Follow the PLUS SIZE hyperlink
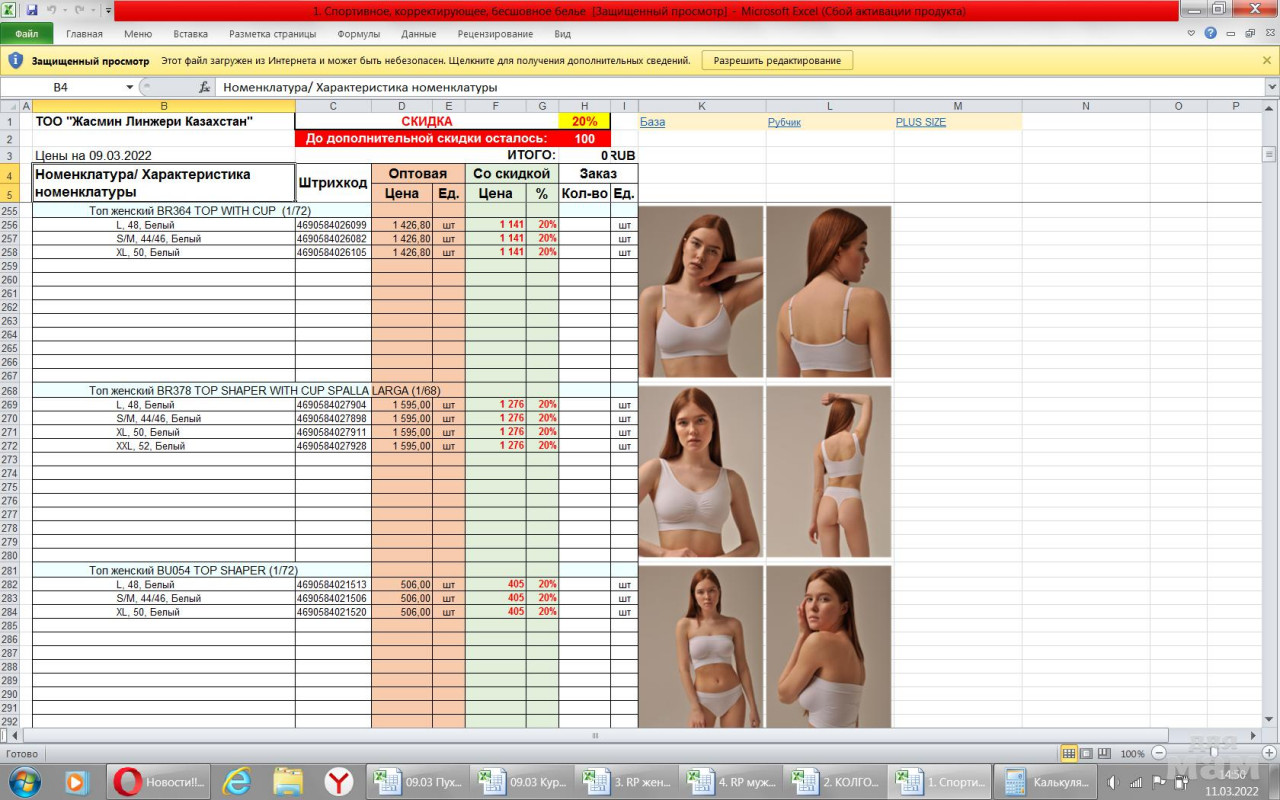 920,122
